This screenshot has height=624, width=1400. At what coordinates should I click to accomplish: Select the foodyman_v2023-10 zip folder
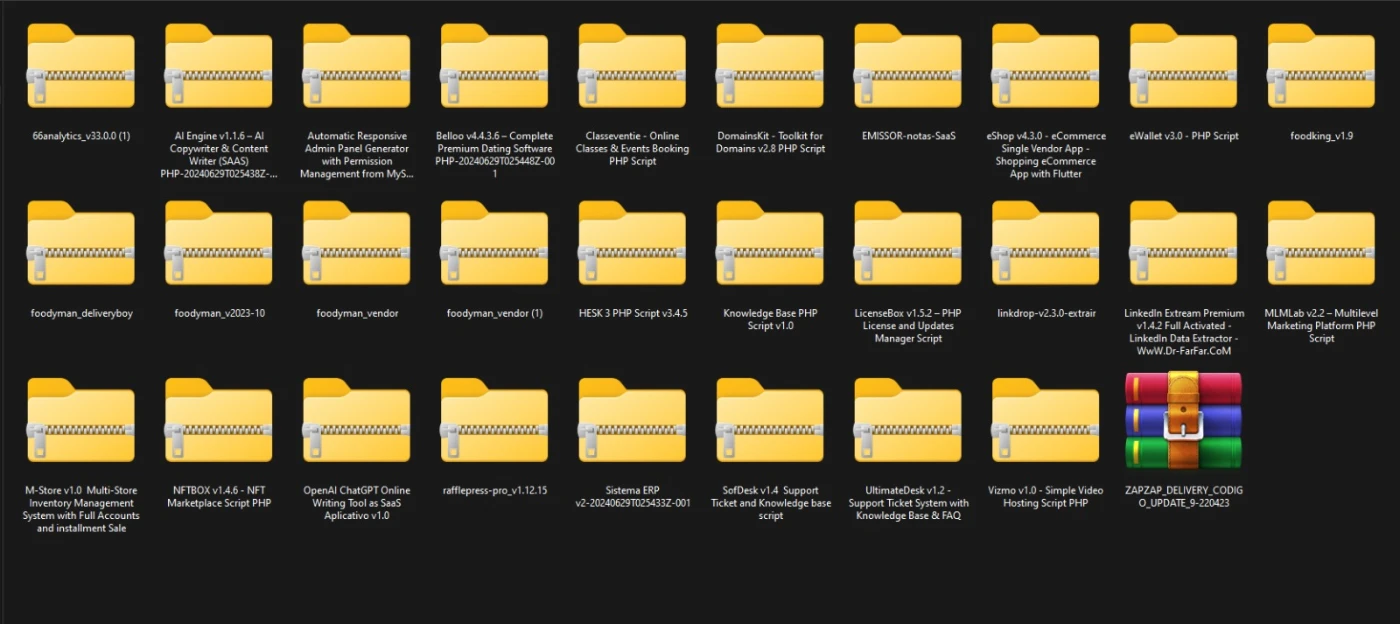[x=219, y=244]
